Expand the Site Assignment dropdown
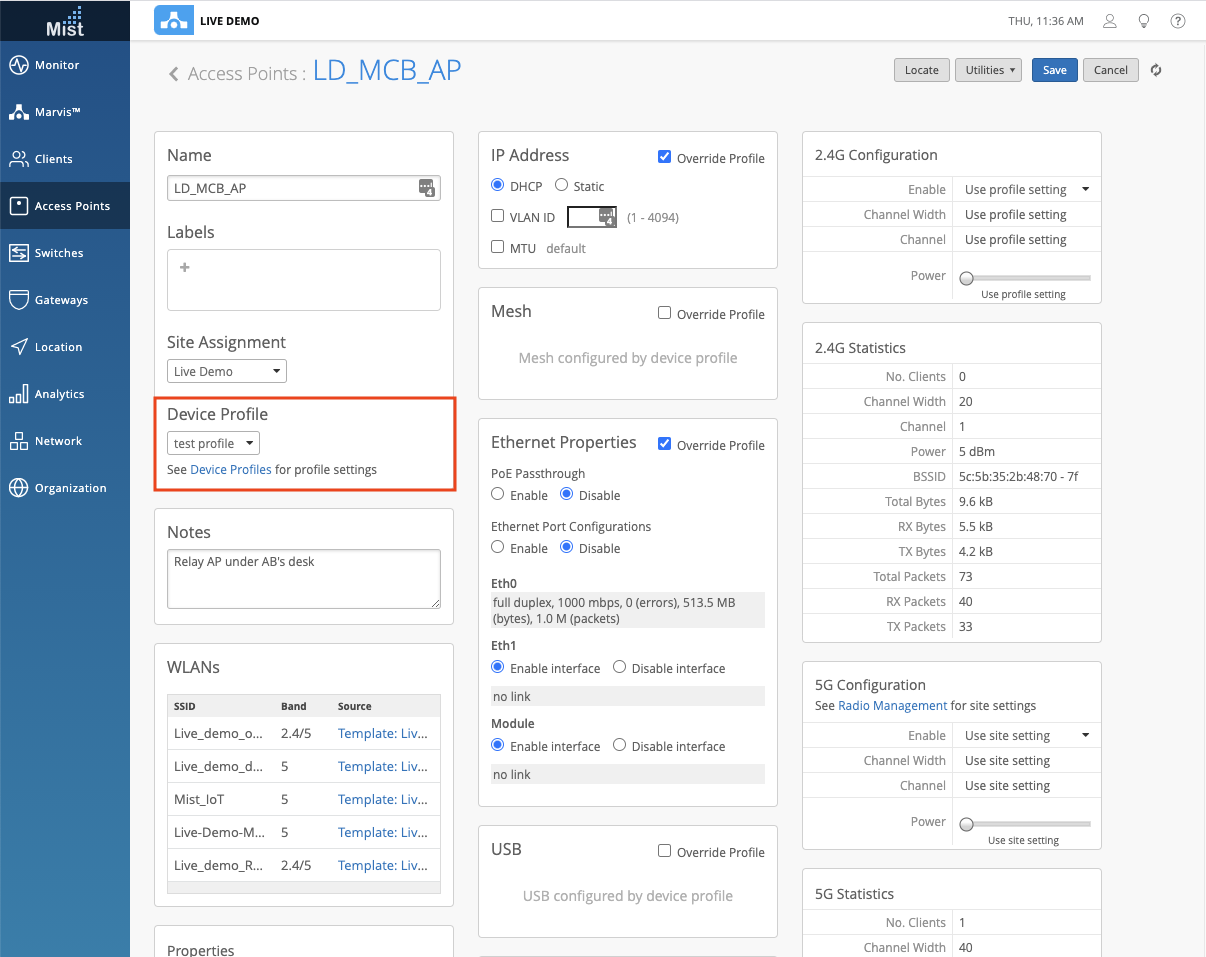Screen dimensions: 1206x957 click(x=227, y=371)
